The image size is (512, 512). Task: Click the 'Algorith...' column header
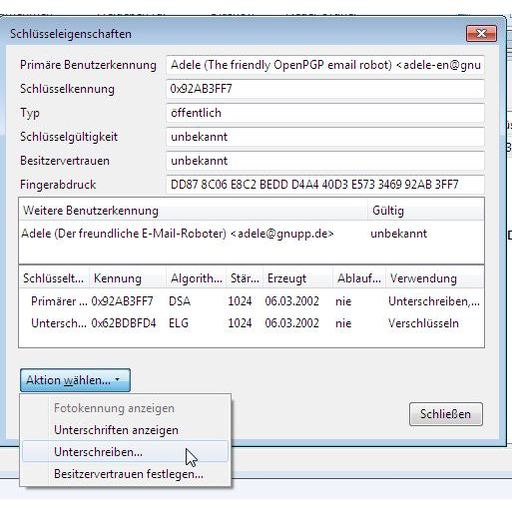[196, 278]
